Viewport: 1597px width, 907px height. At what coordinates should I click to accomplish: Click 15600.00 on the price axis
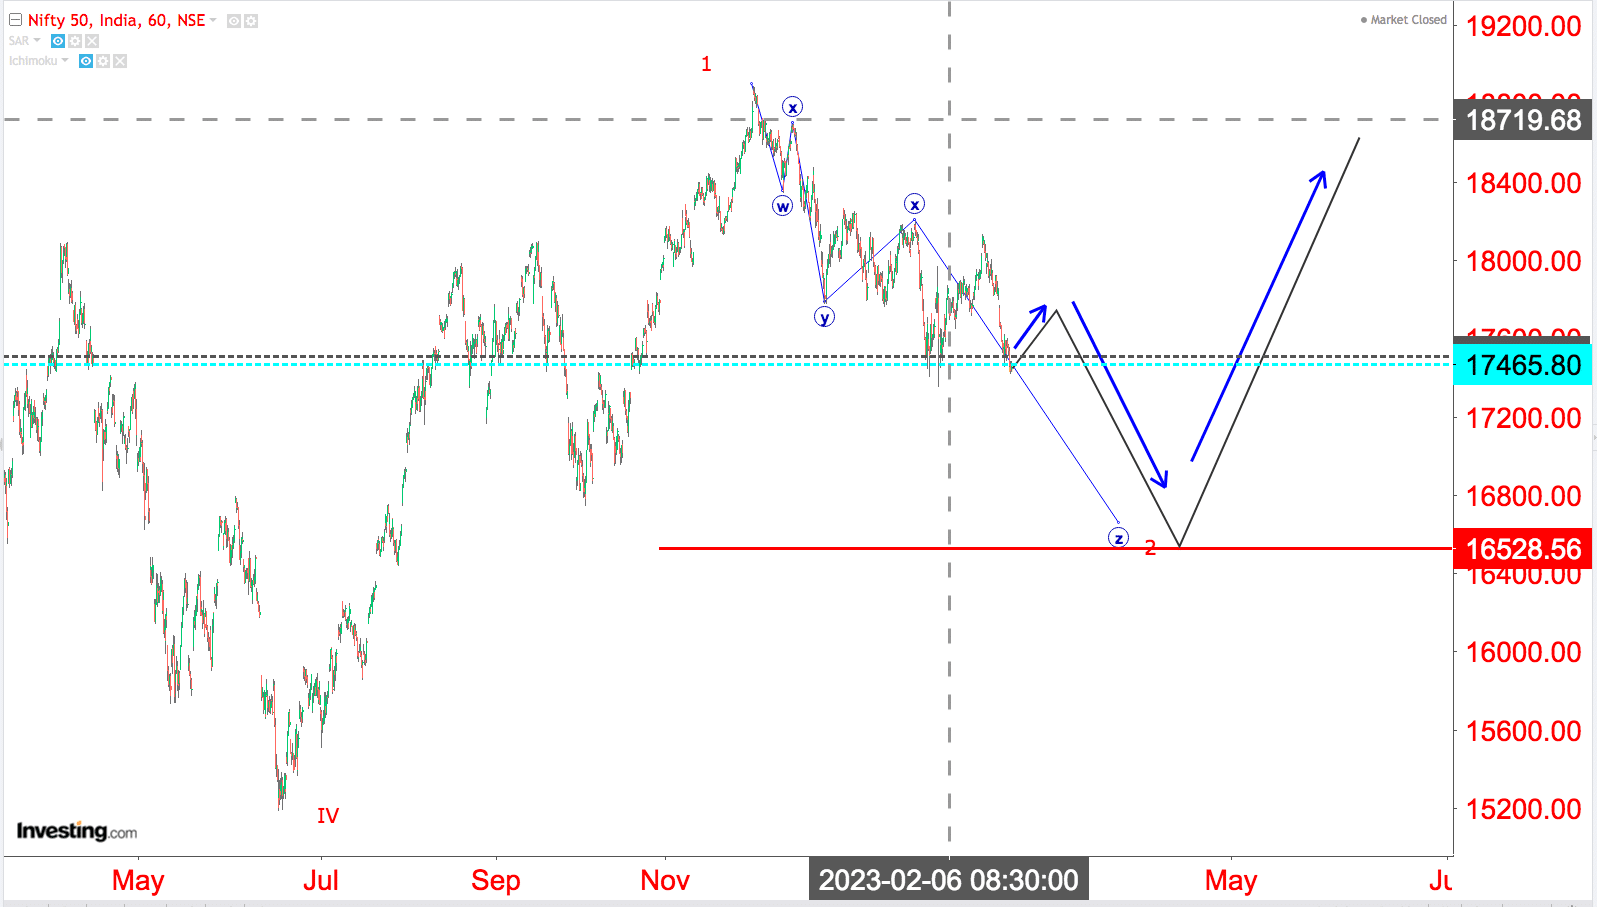coord(1523,731)
